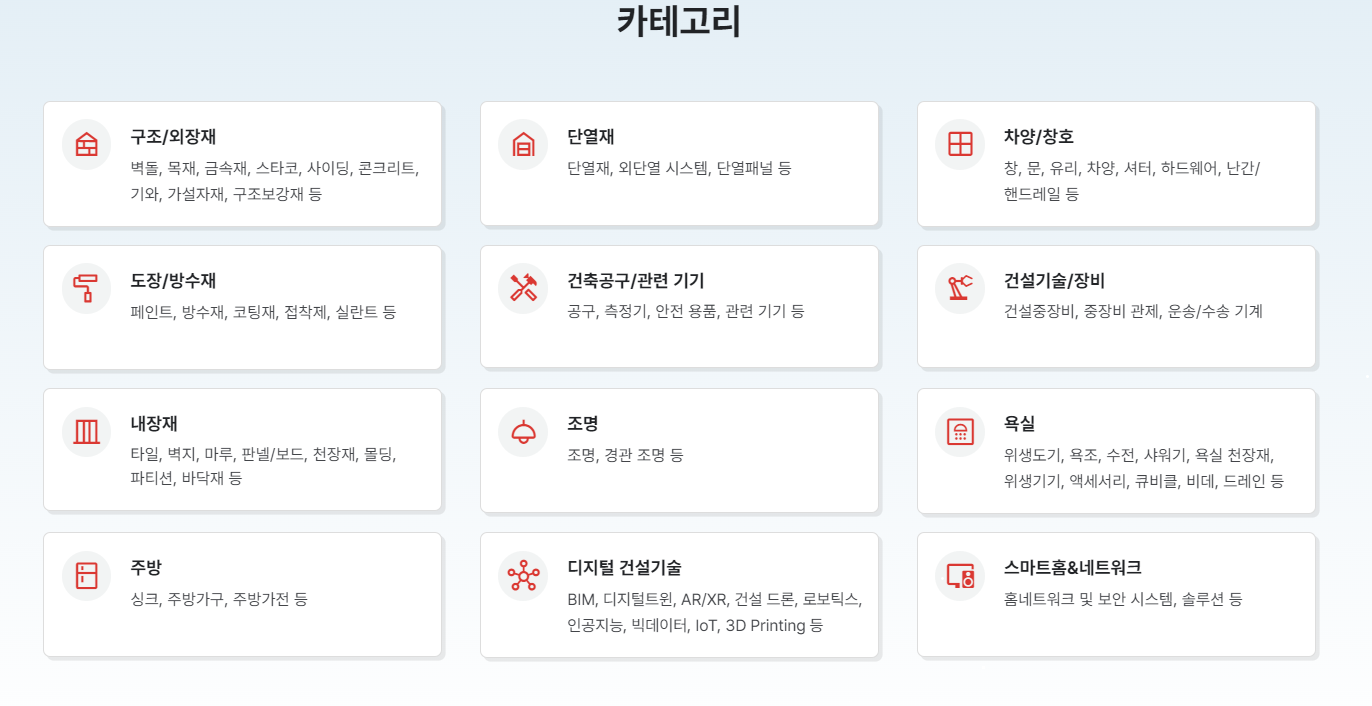Click the 구조/외장재 building icon
The image size is (1372, 706).
[x=87, y=144]
